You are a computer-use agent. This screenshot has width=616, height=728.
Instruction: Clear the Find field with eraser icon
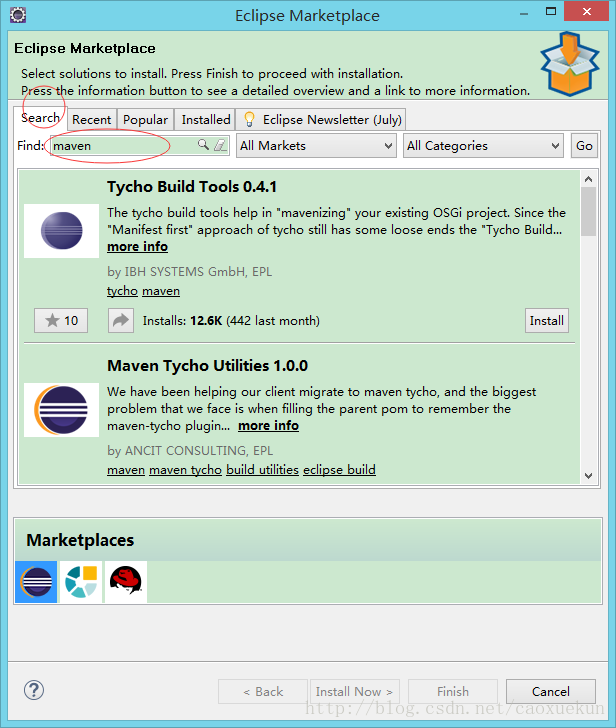click(220, 145)
